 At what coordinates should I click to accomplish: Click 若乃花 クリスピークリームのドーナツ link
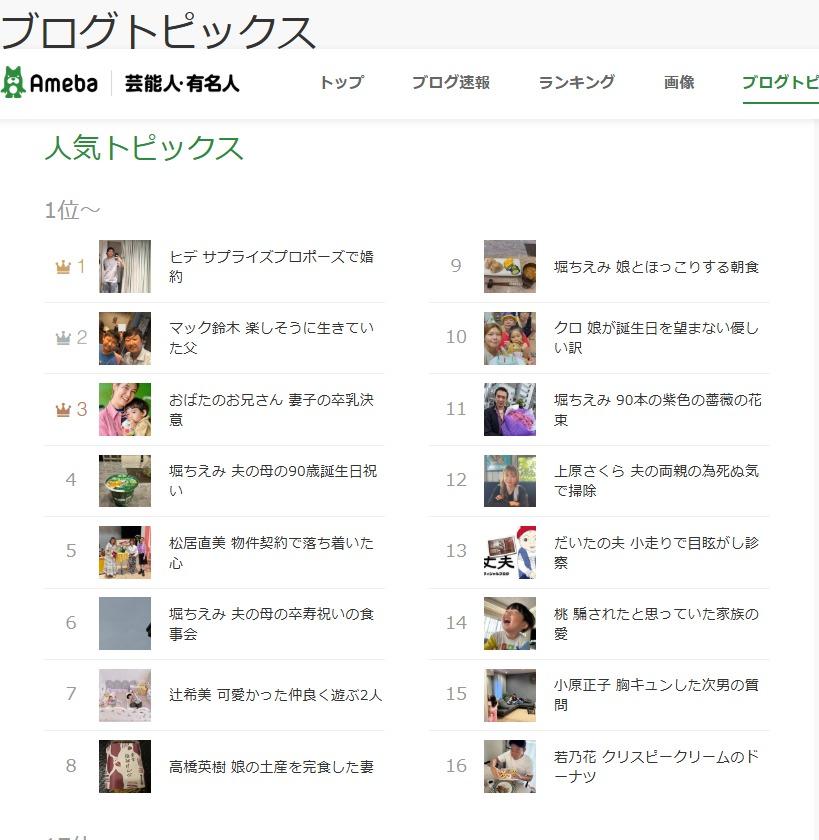(656, 766)
